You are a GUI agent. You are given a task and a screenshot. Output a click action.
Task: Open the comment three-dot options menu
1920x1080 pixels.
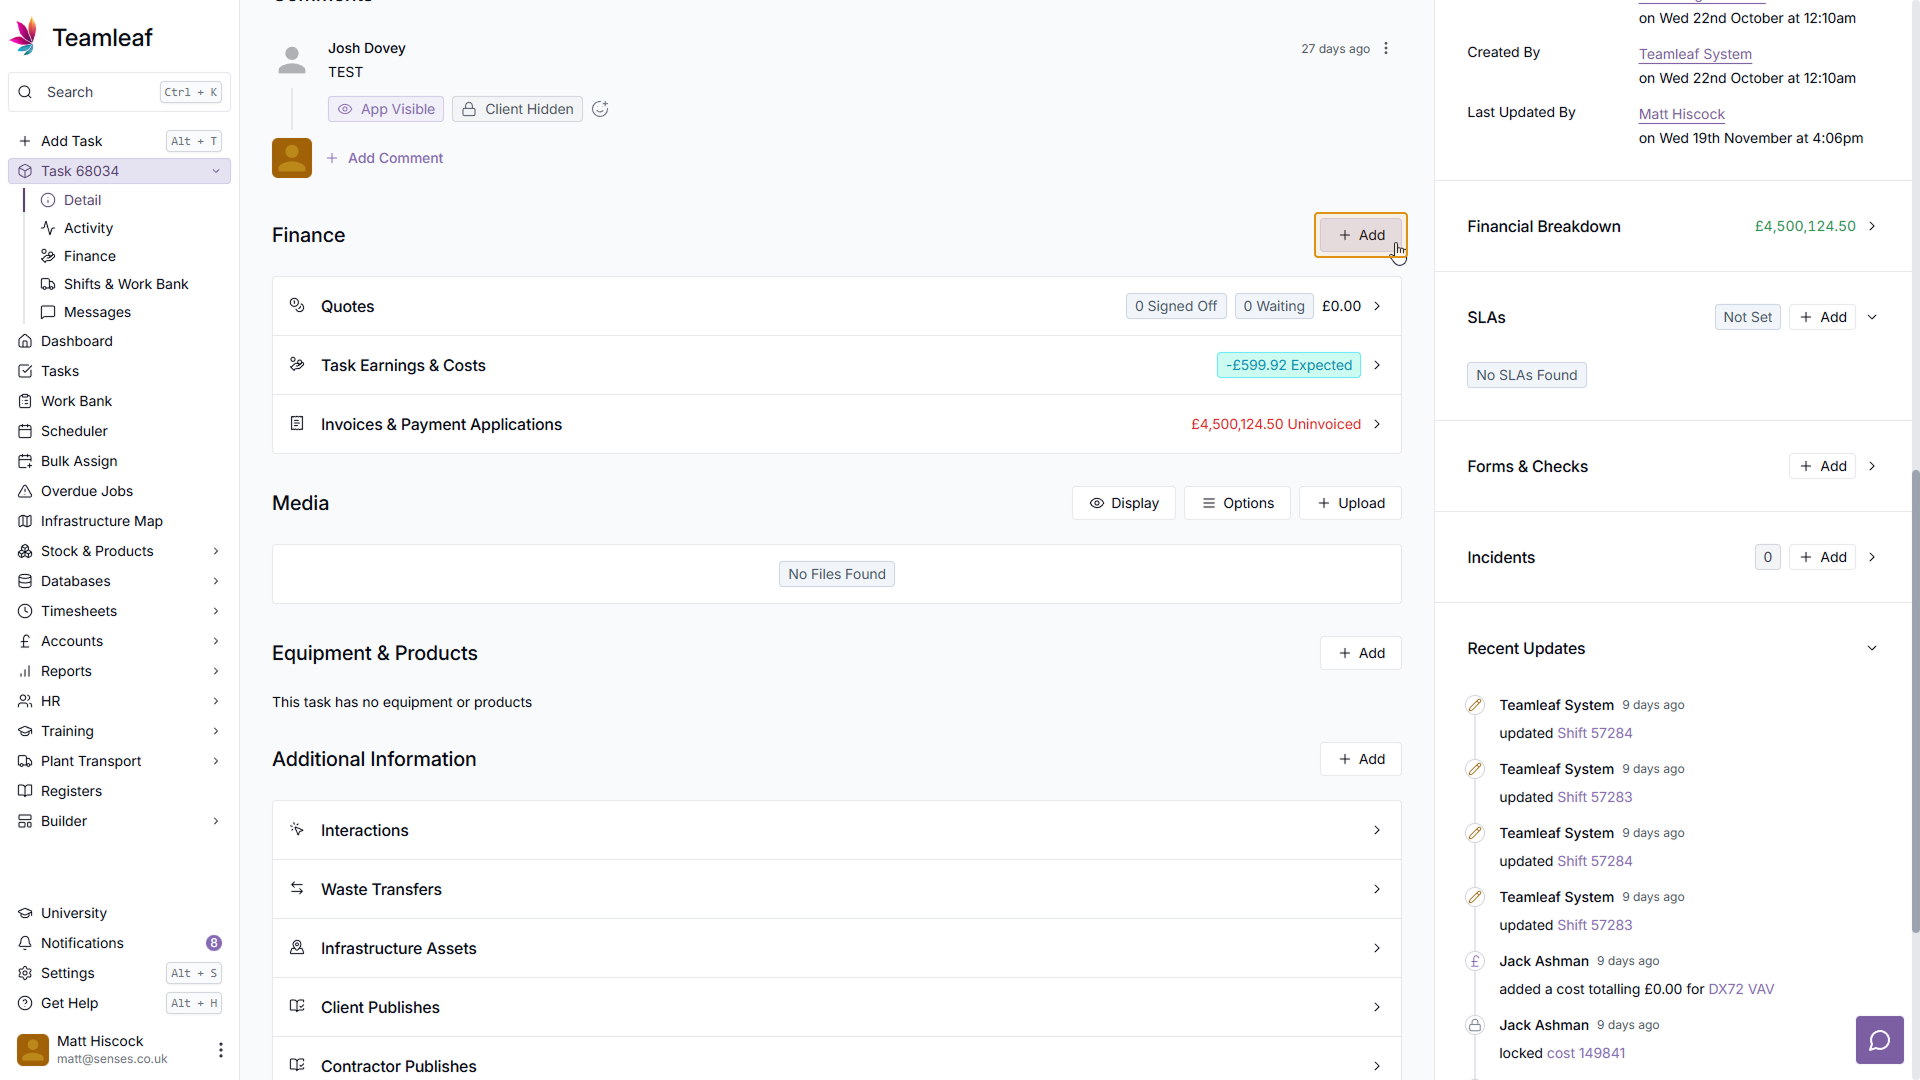pyautogui.click(x=1386, y=49)
